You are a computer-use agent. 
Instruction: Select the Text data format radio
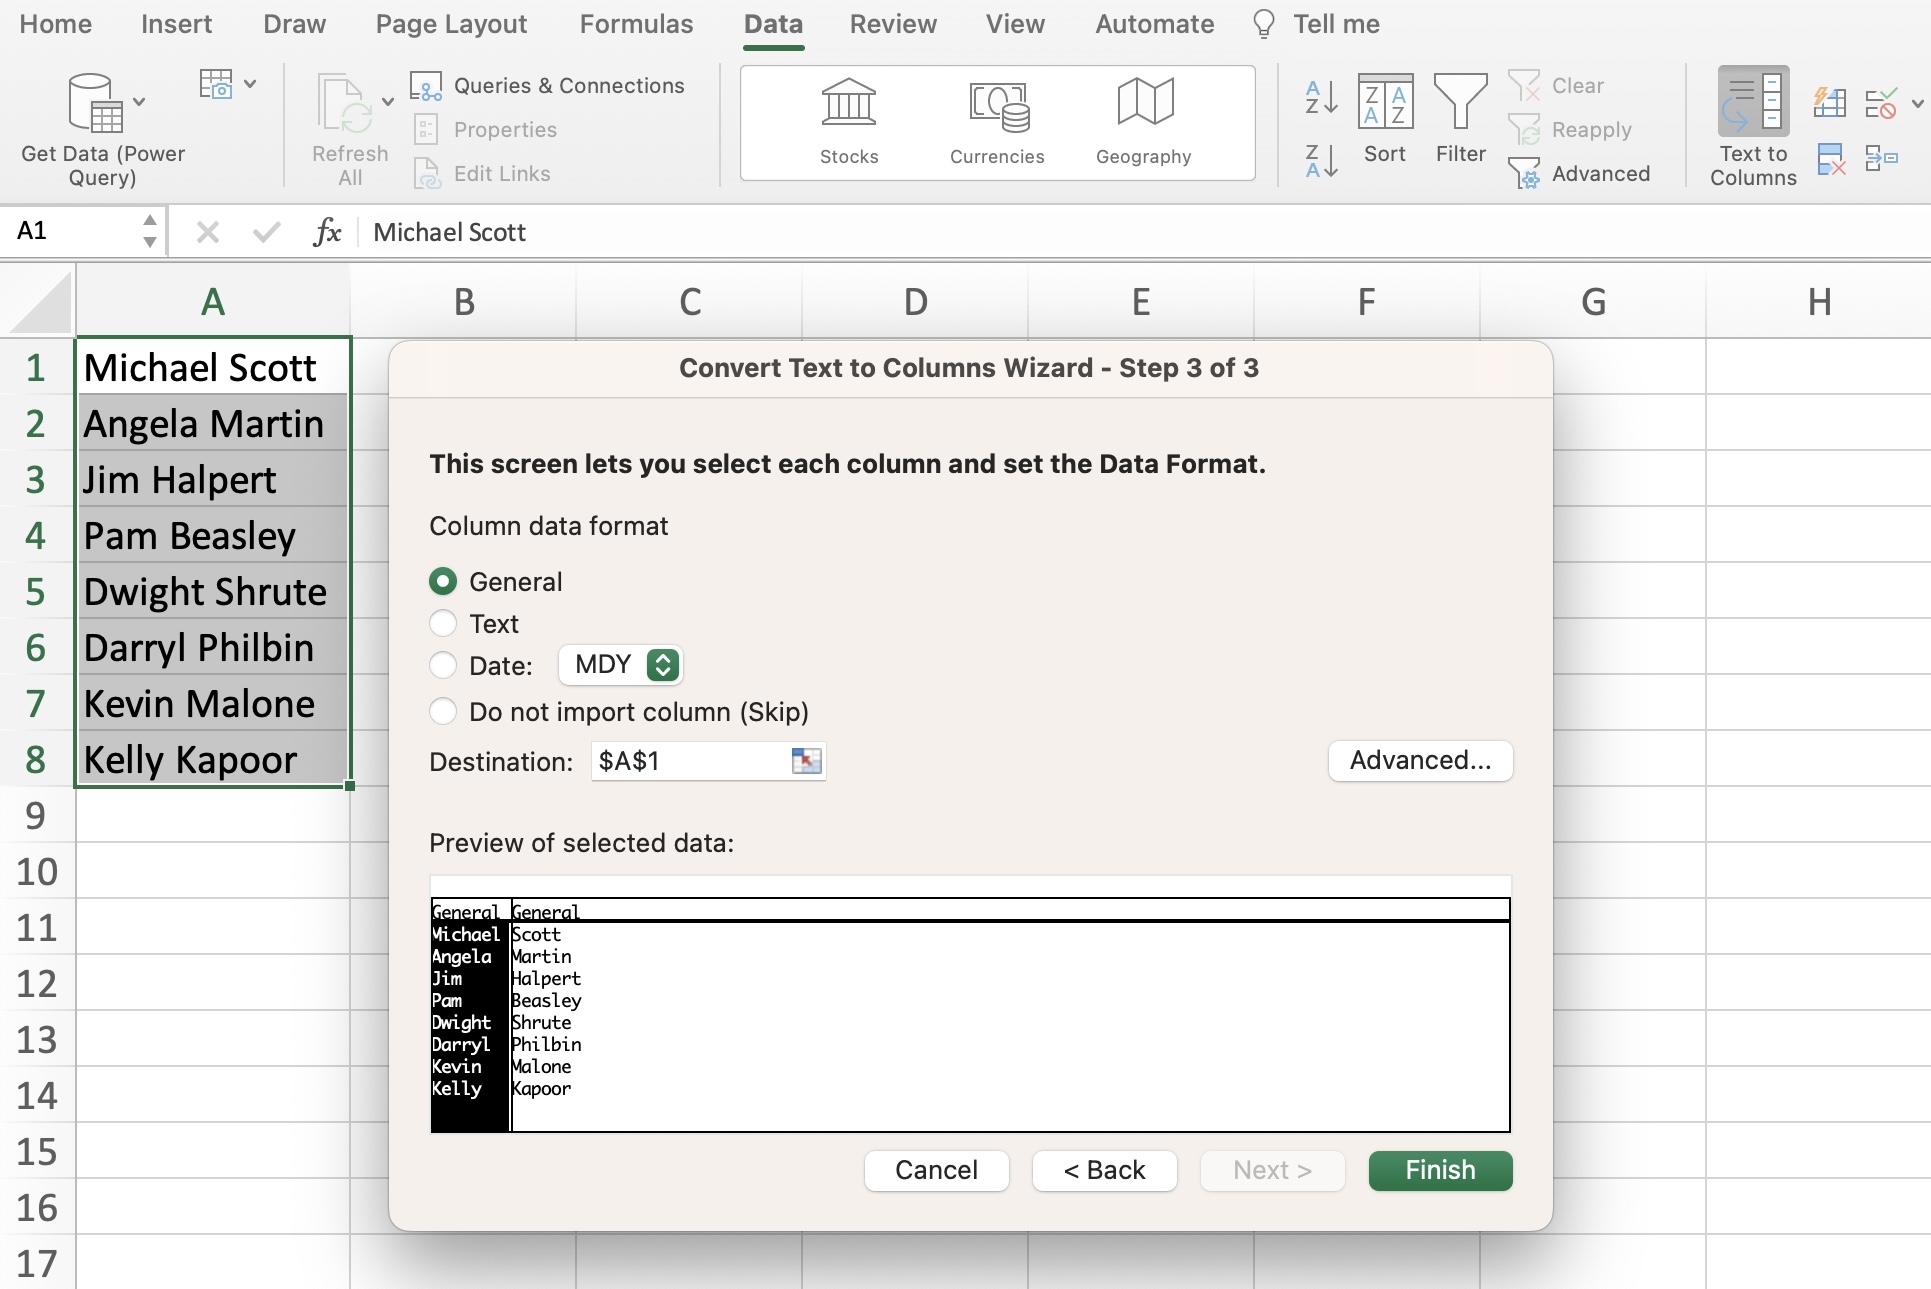[x=443, y=624]
